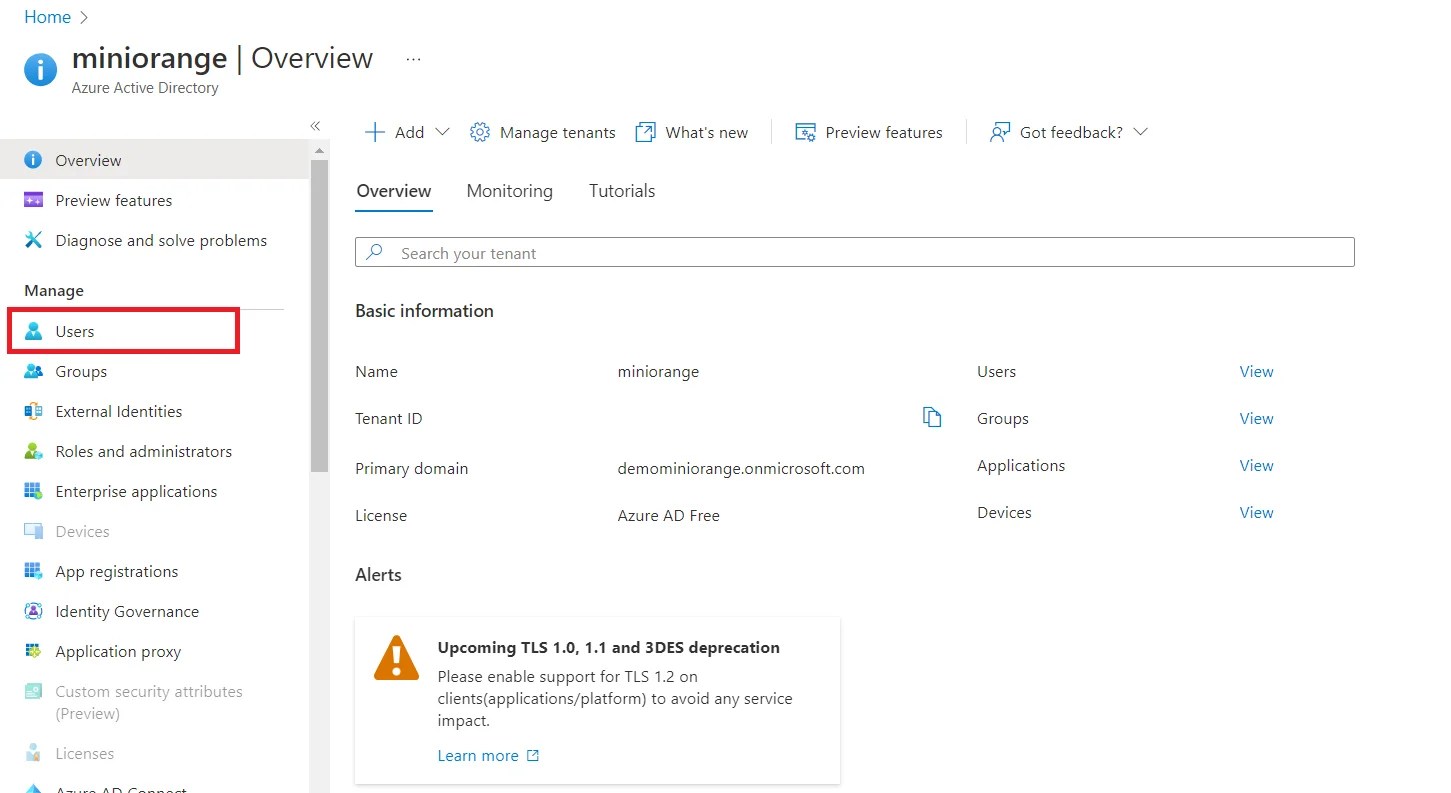Open Application proxy settings
Viewport: 1451px width, 793px height.
point(118,651)
